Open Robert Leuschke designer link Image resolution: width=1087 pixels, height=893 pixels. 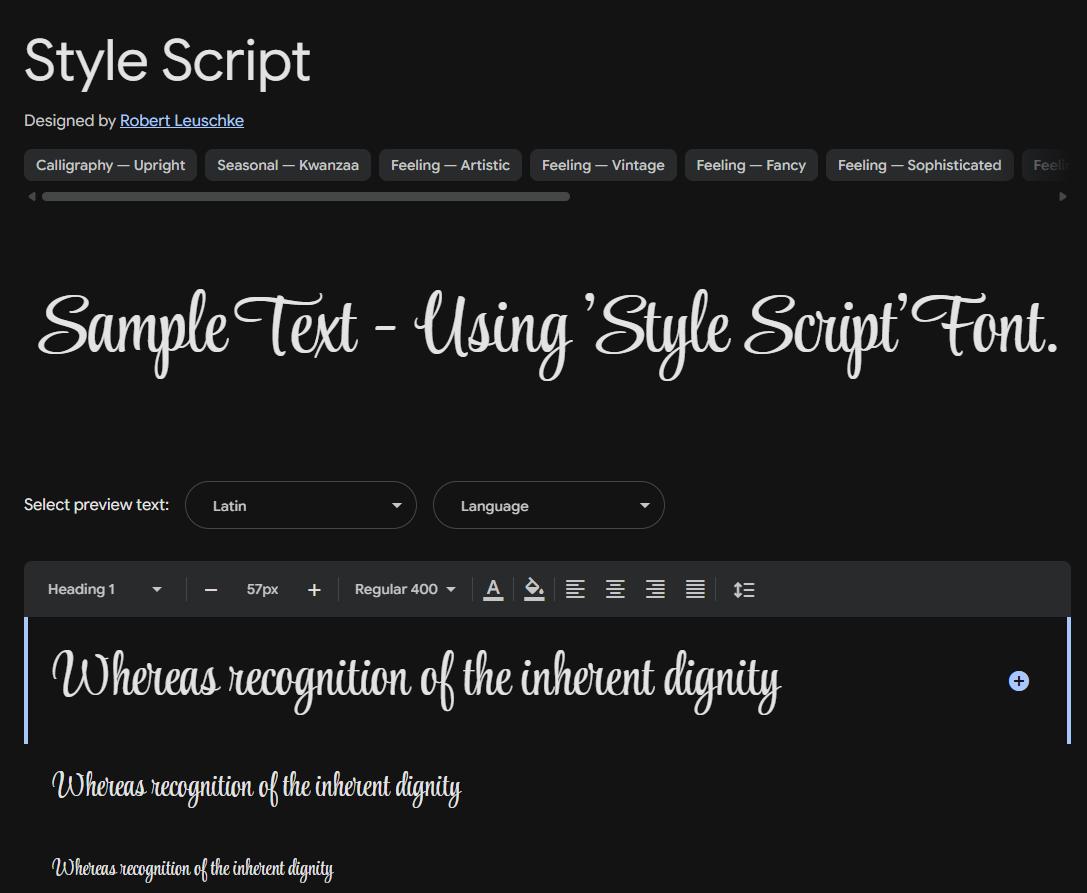(182, 121)
